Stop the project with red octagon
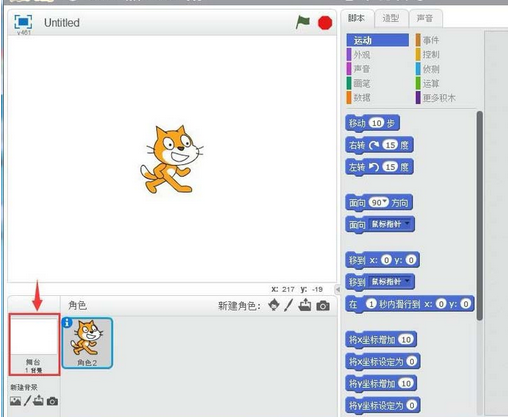 325,23
